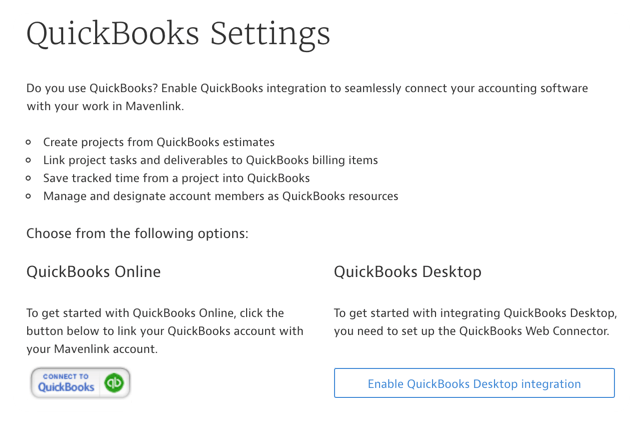The image size is (643, 425).
Task: Click the QuickBooks Settings page heading
Action: tap(178, 34)
